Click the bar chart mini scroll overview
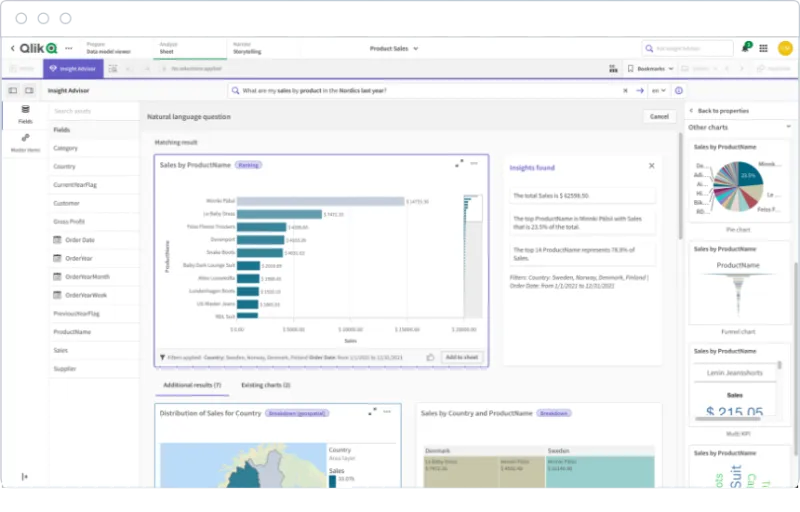This screenshot has height=512, width=800. [472, 255]
